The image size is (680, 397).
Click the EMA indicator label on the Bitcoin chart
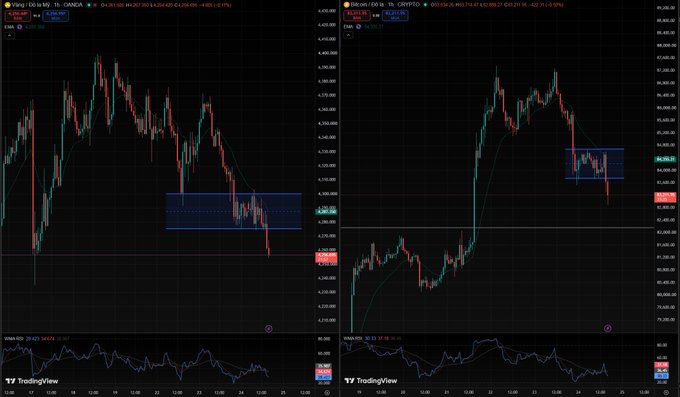pos(349,27)
